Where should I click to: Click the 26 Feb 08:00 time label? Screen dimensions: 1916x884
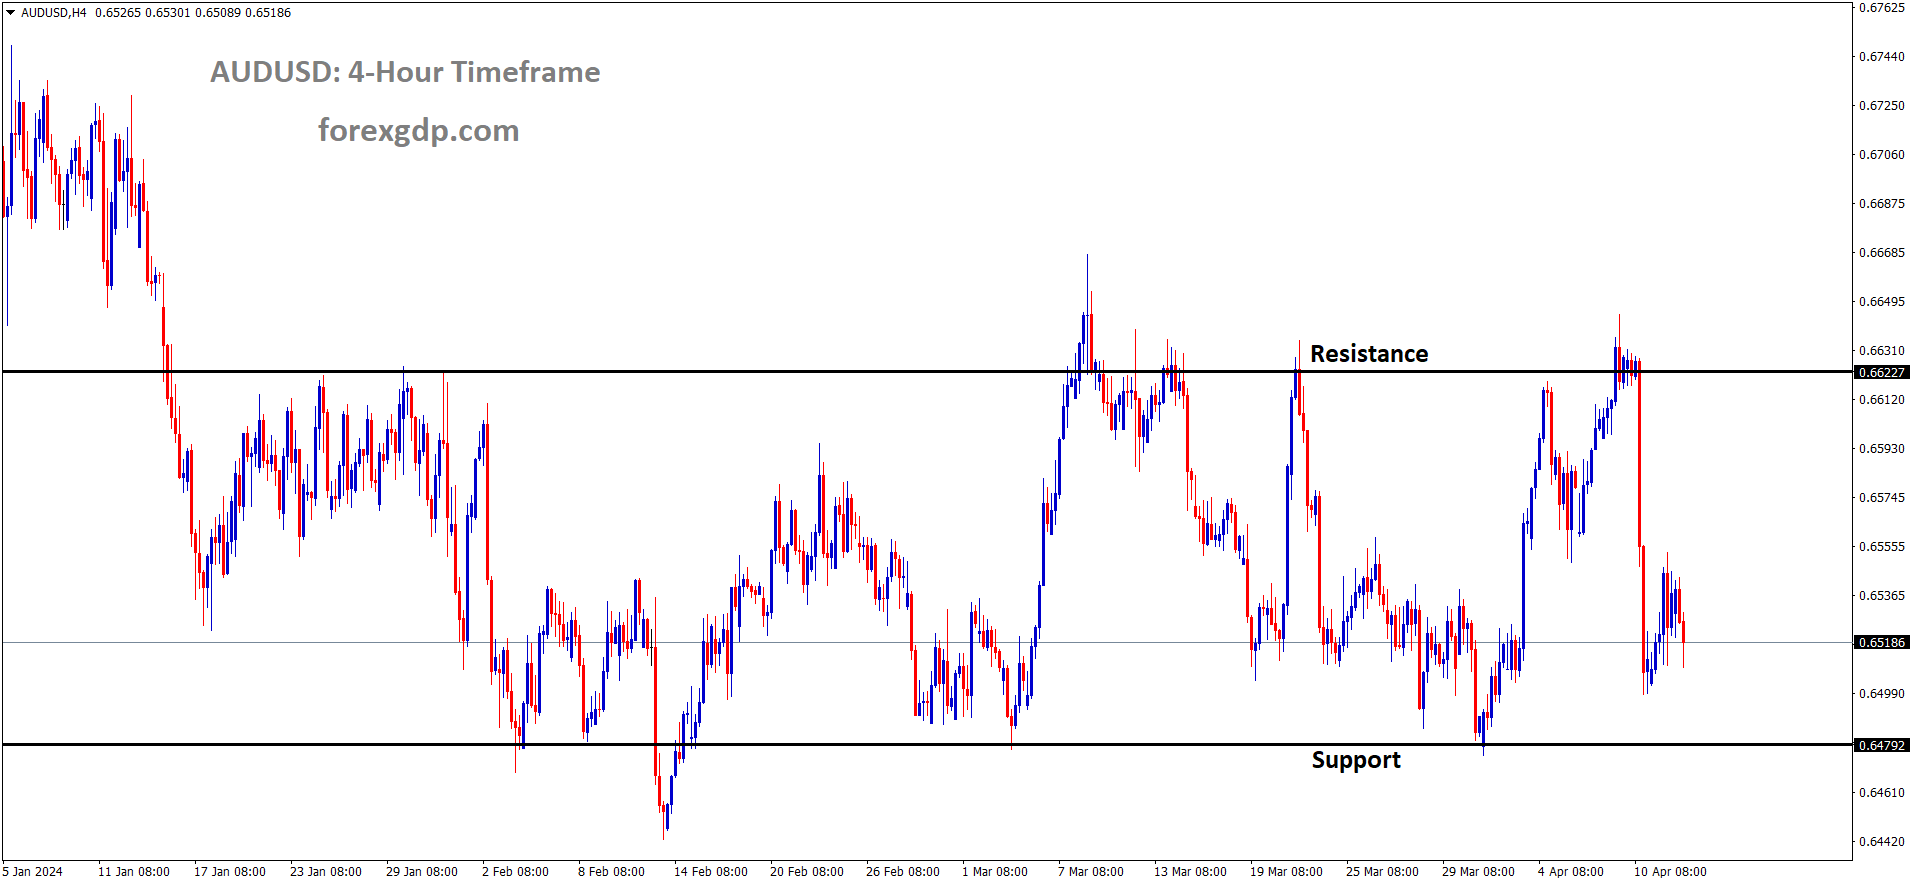click(x=903, y=871)
